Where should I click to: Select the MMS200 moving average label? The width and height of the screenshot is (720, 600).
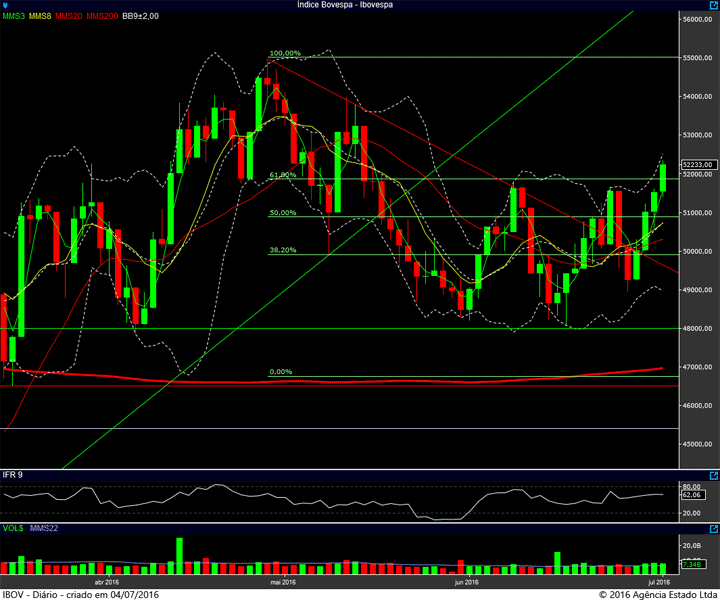tap(102, 16)
